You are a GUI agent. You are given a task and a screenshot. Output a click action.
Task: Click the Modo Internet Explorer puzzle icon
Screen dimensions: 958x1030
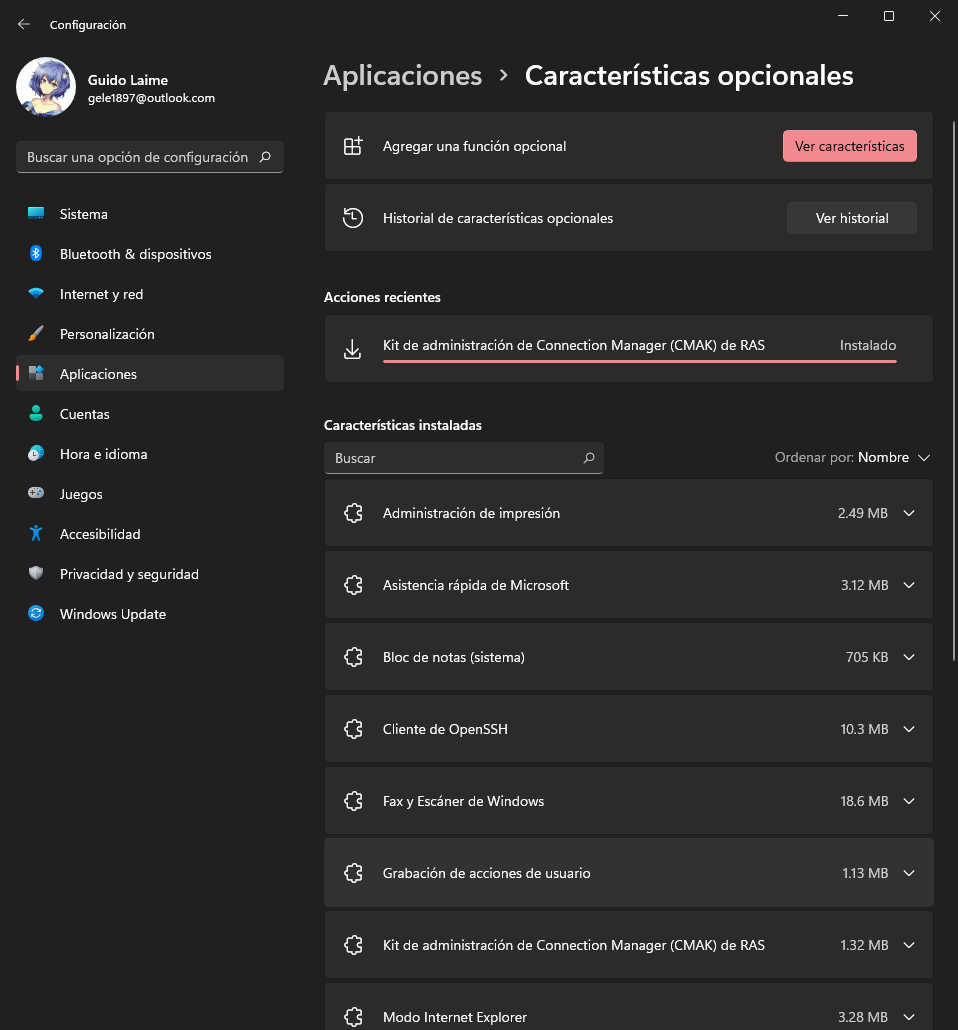pos(354,1017)
